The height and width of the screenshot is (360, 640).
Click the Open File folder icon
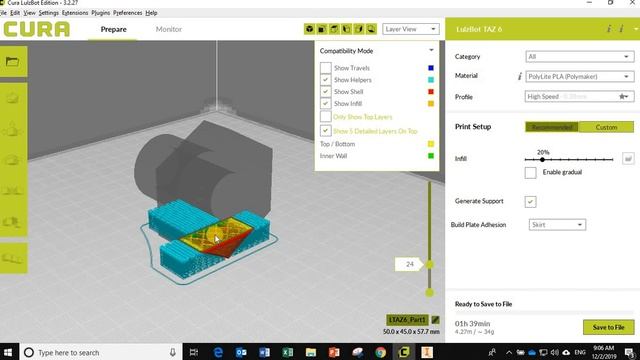[x=13, y=62]
